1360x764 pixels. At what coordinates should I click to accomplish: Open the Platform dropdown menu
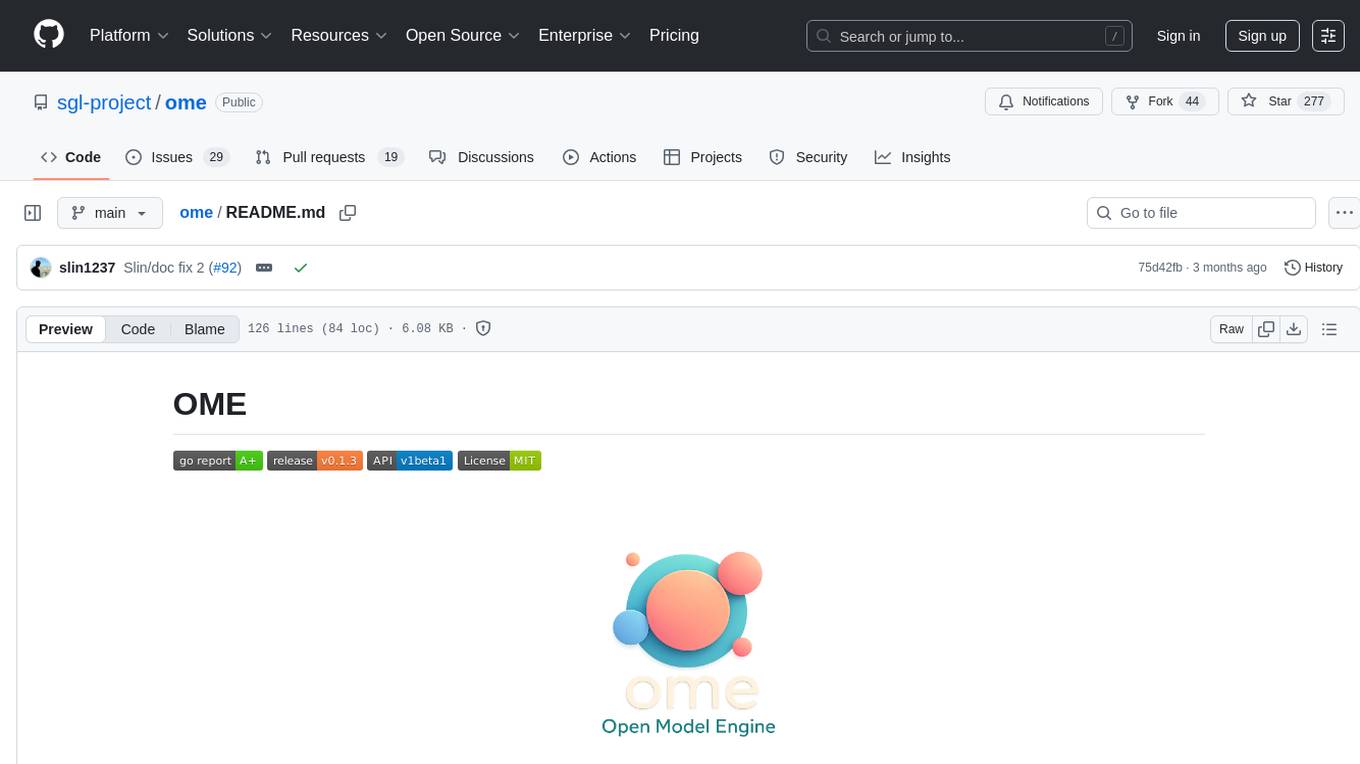pyautogui.click(x=129, y=35)
